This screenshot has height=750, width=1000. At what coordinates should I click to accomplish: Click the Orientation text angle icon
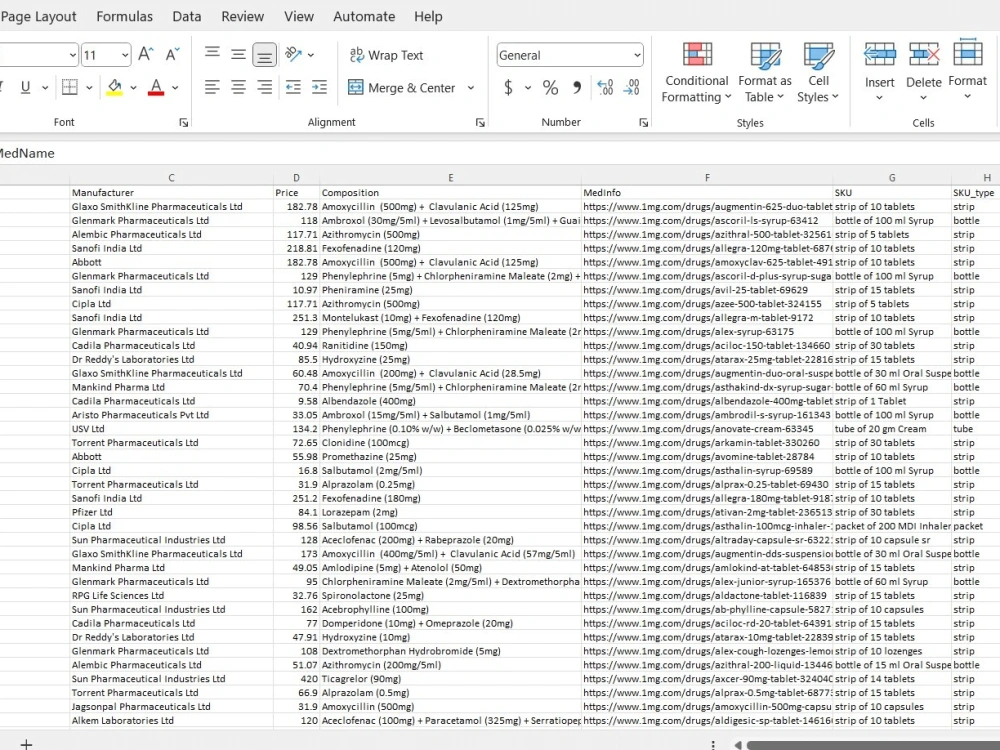coord(293,54)
